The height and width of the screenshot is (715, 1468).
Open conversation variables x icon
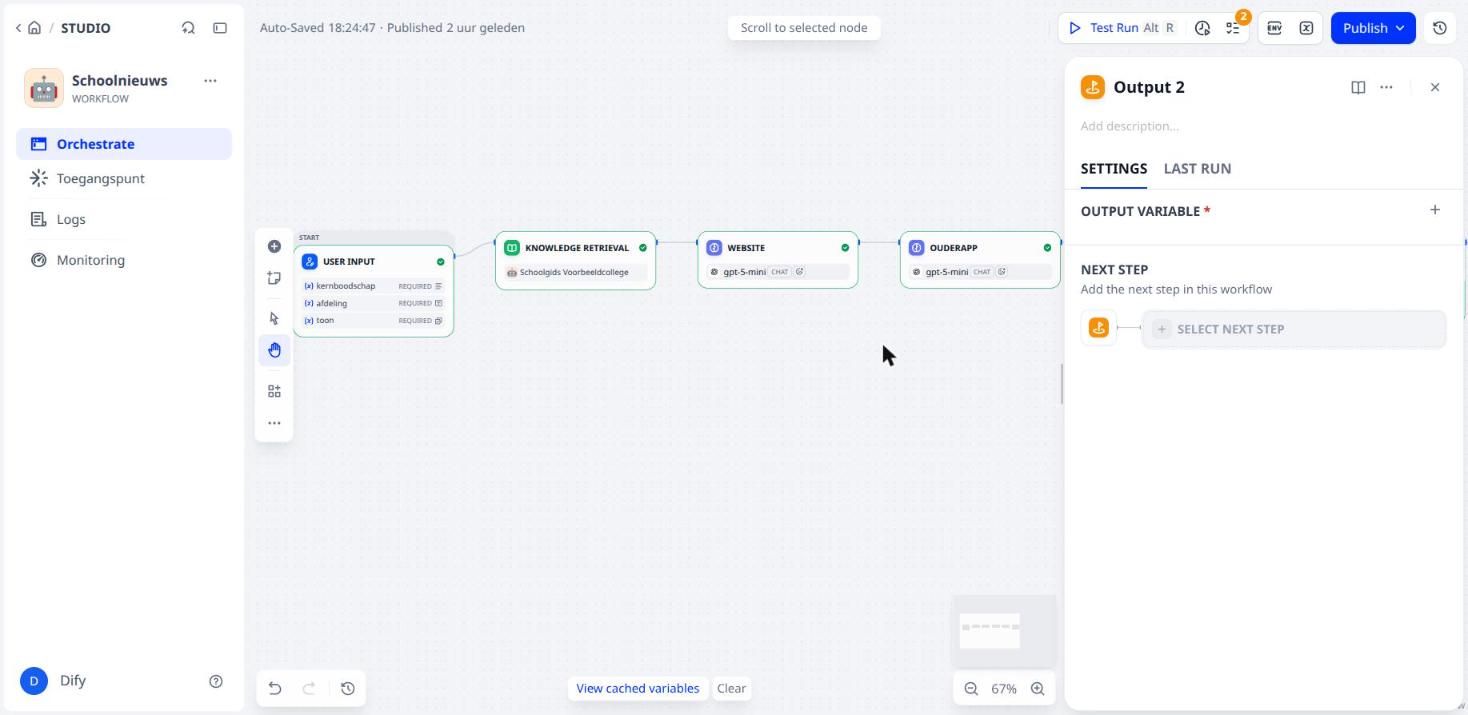[x=1306, y=28]
